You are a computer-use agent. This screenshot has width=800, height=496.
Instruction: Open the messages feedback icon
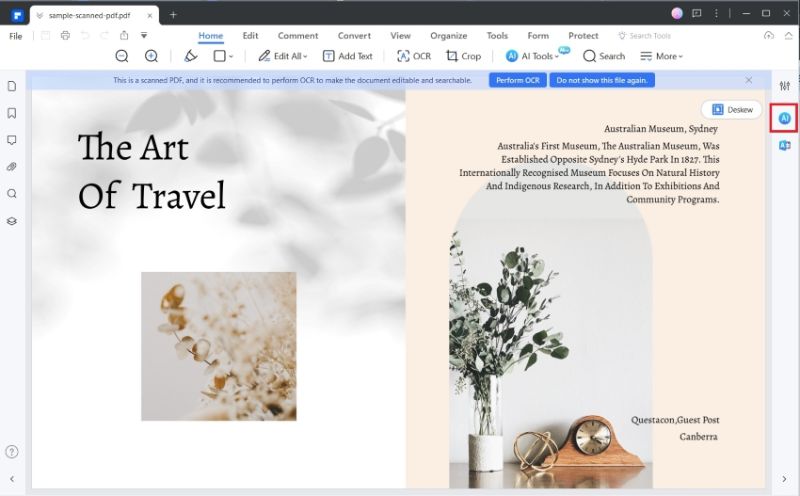coord(697,14)
